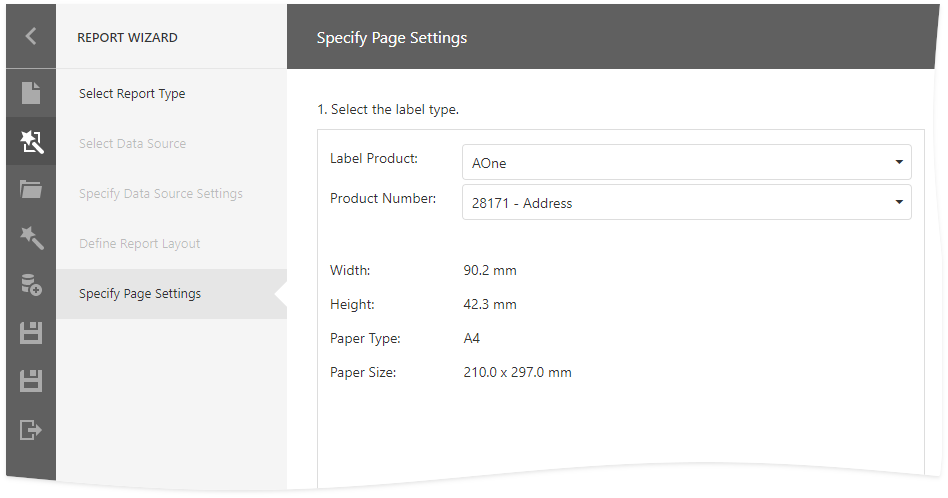This screenshot has width=948, height=498.
Task: Click the lower Save As floppy disk icon
Action: point(31,381)
